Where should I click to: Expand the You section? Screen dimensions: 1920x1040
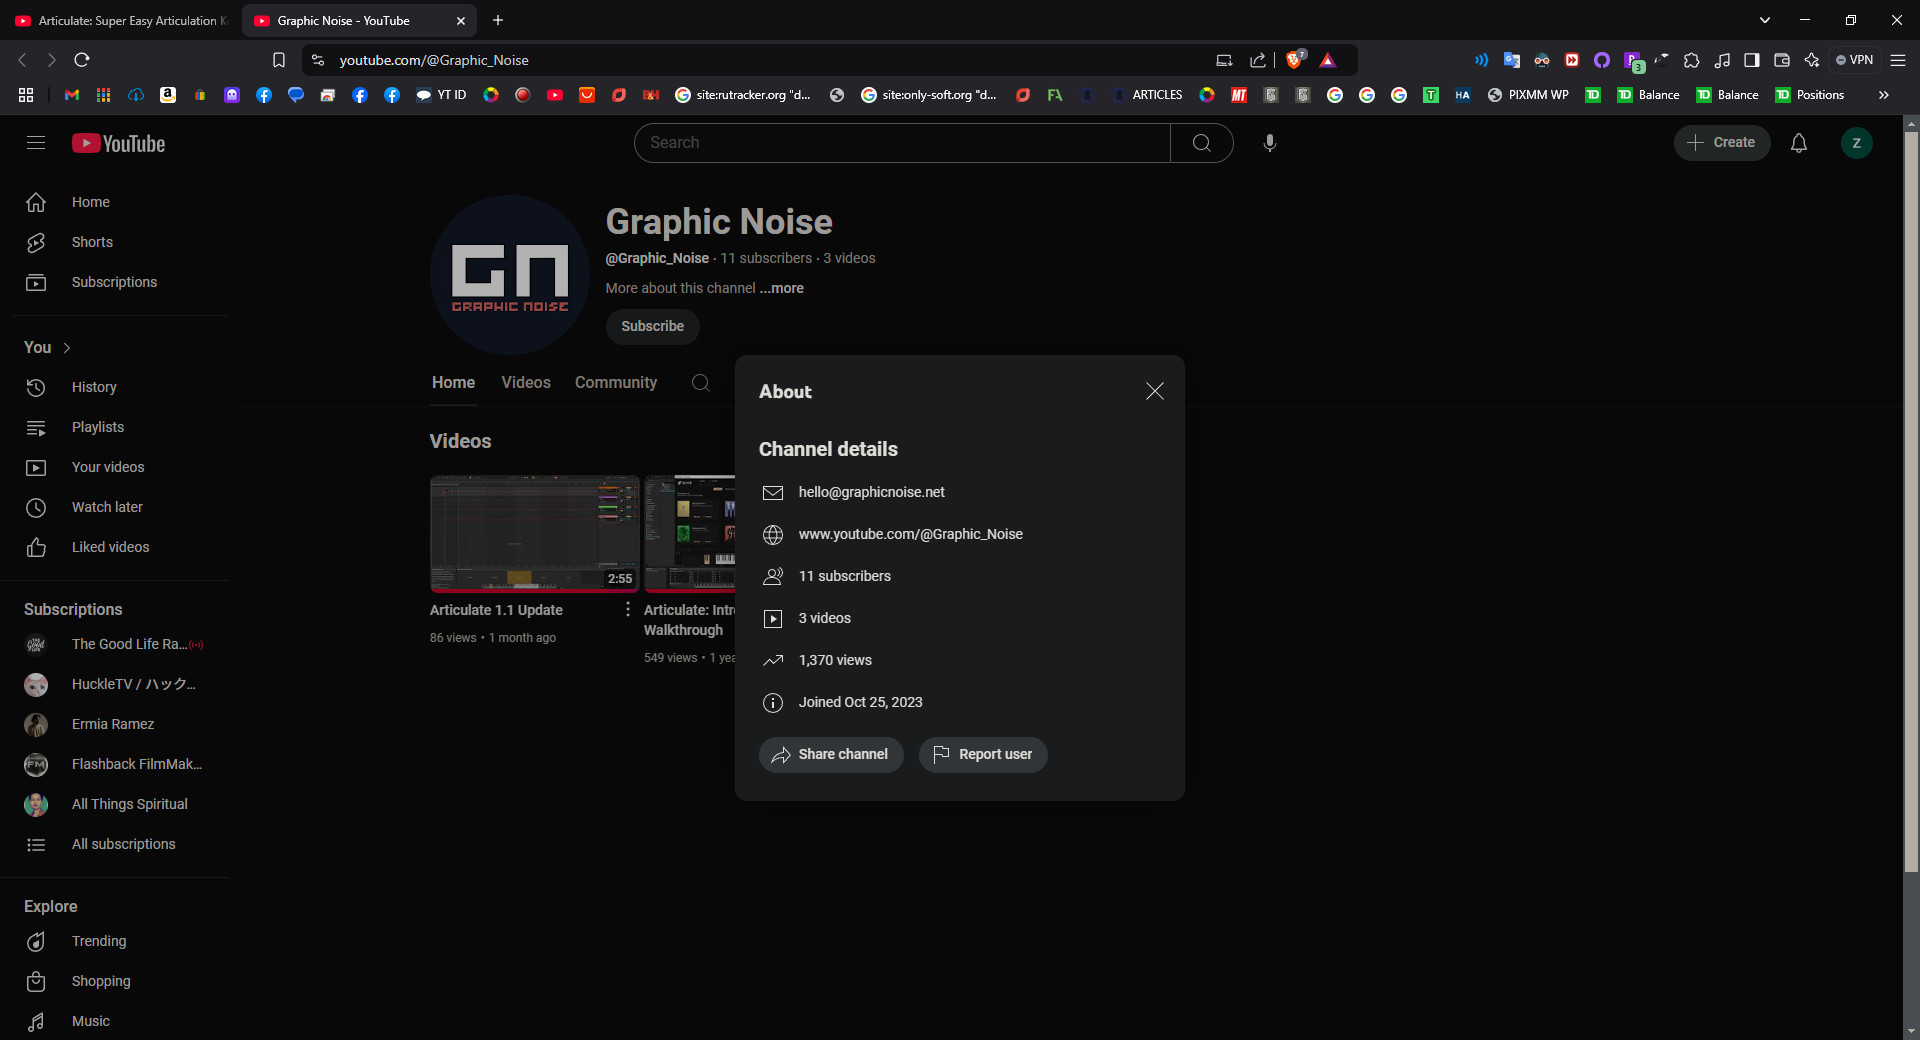click(48, 347)
